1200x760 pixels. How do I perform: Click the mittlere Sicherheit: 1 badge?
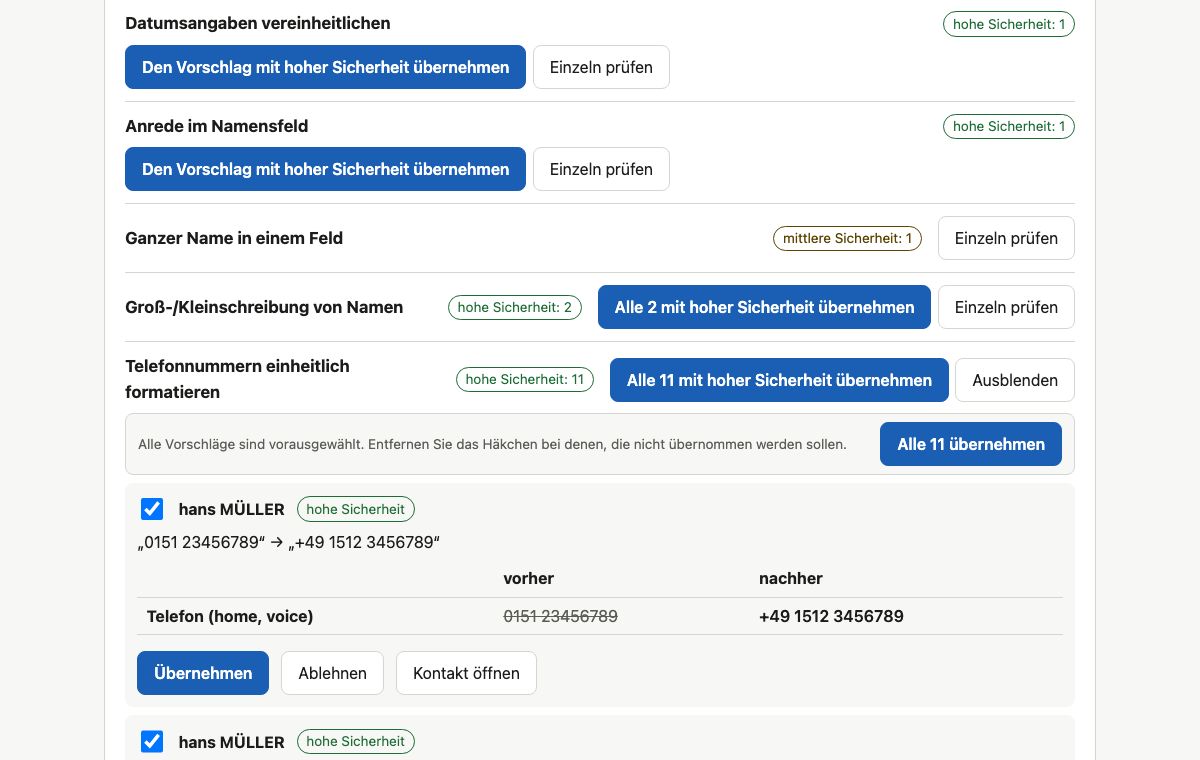point(847,238)
